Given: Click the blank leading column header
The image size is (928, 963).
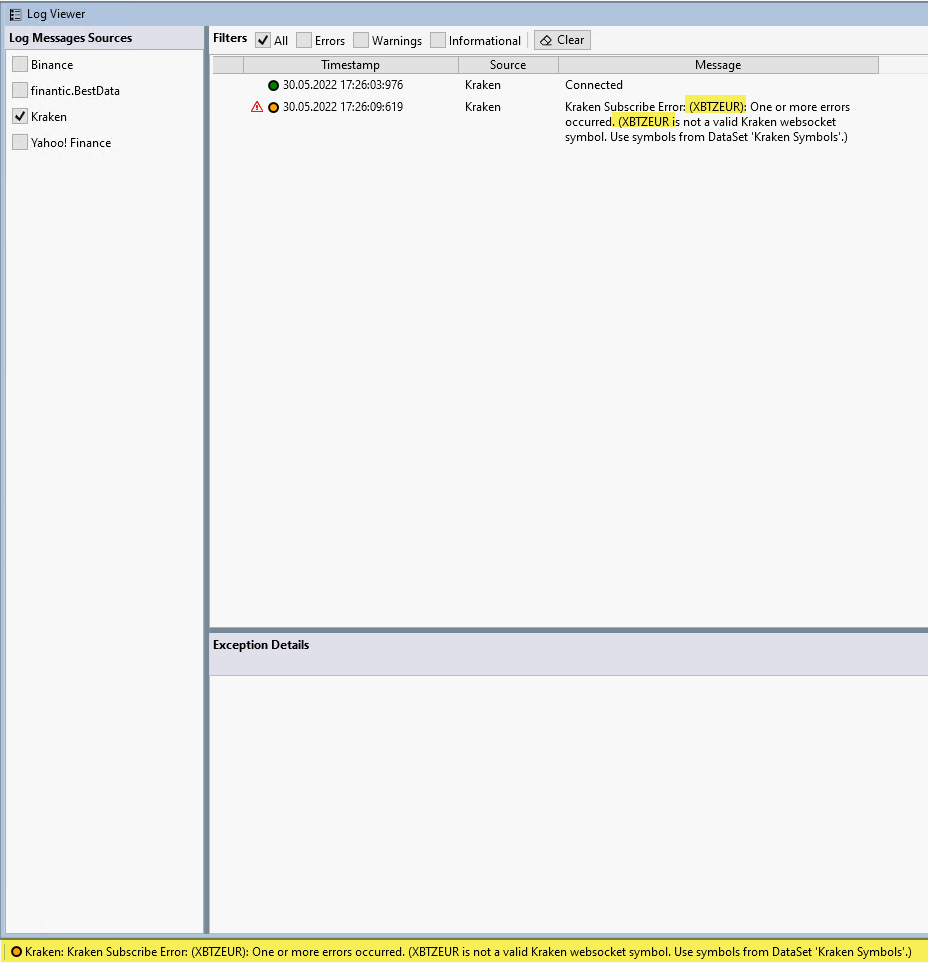Looking at the screenshot, I should point(228,64).
